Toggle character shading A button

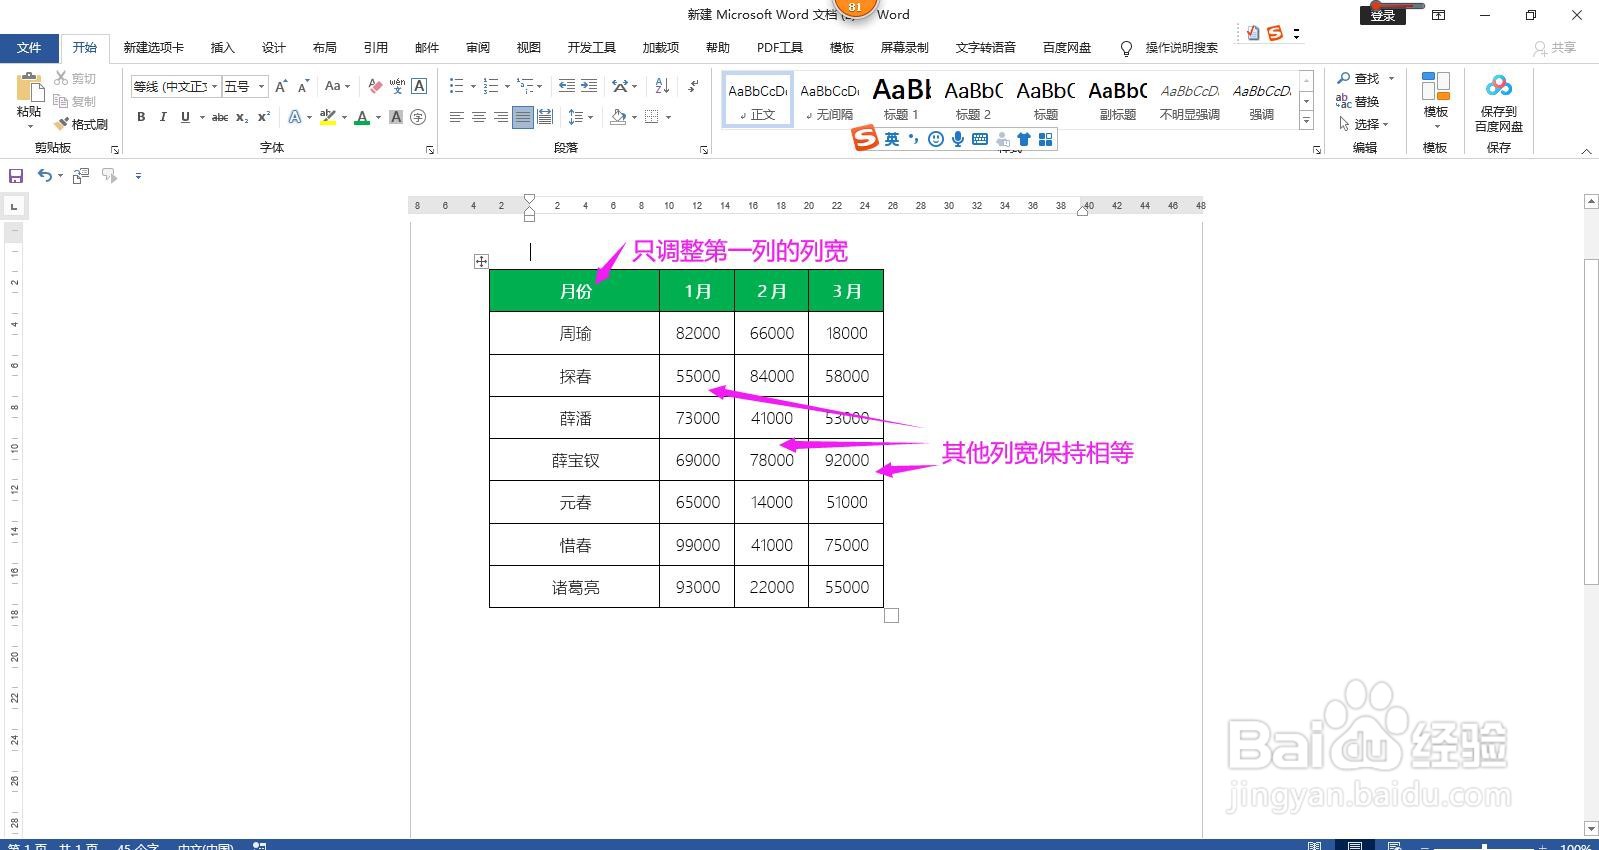tap(396, 117)
